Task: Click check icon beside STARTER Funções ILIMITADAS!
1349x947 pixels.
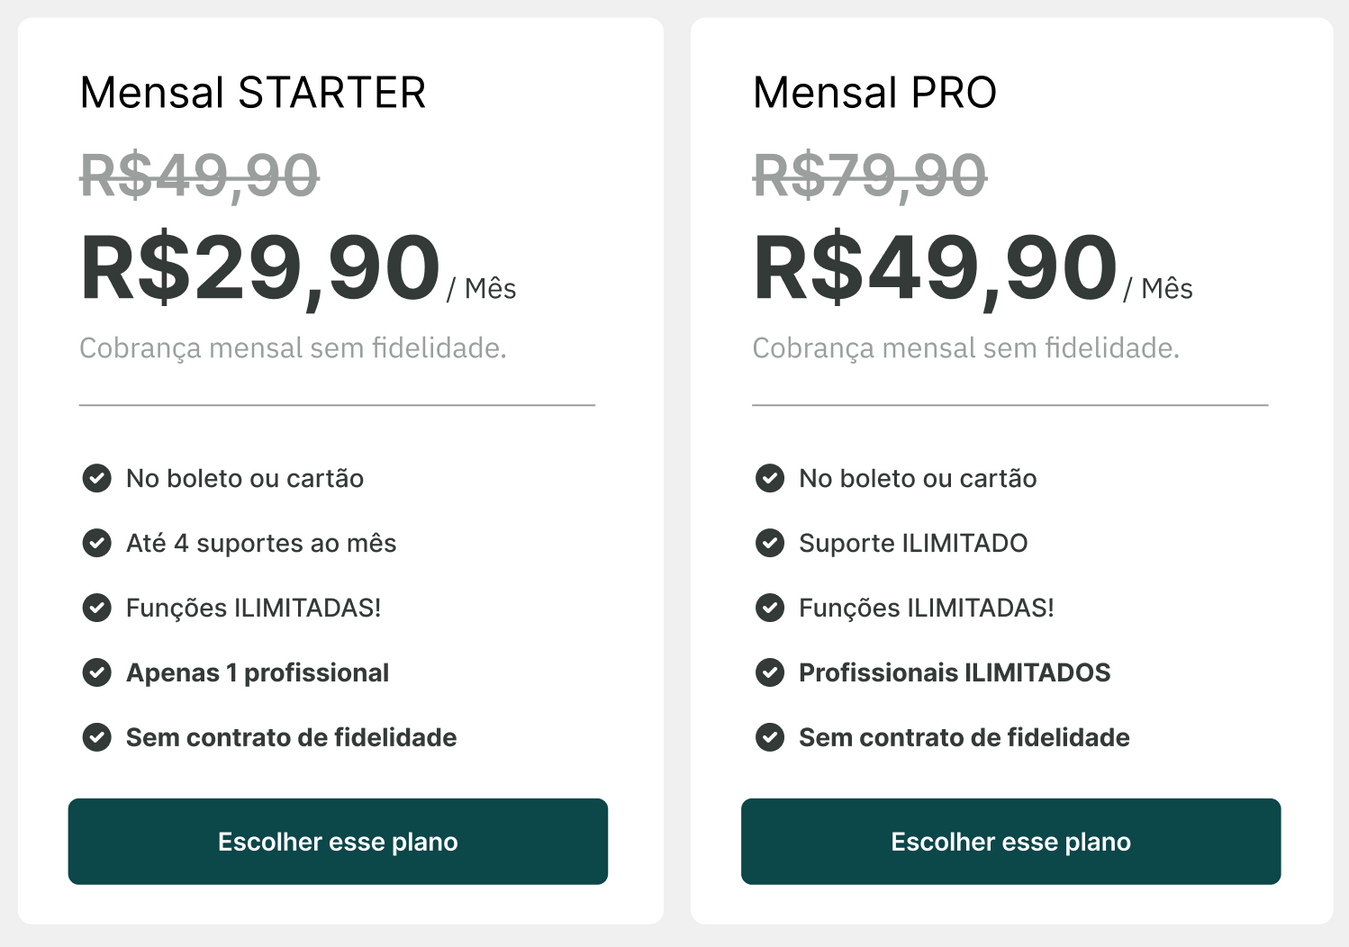Action: (x=97, y=608)
